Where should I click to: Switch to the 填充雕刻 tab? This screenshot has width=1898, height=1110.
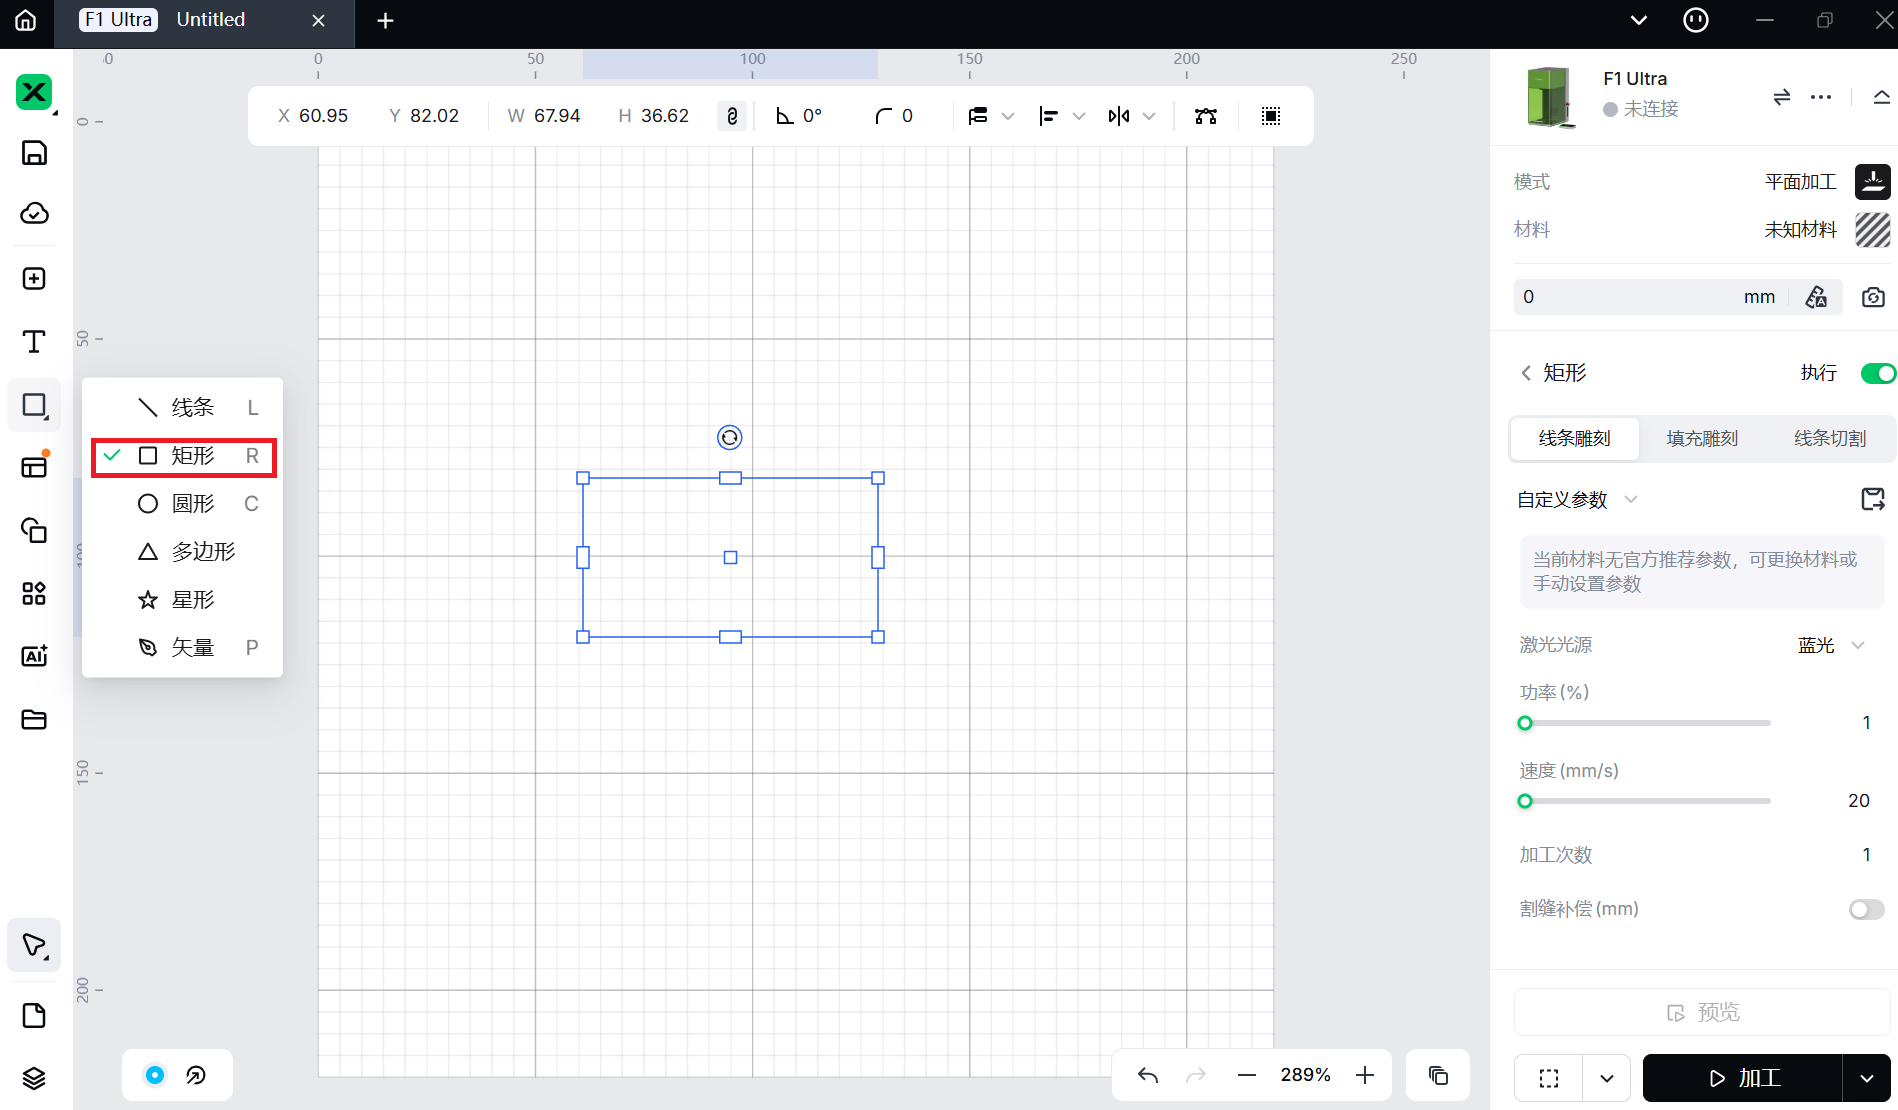click(x=1701, y=439)
